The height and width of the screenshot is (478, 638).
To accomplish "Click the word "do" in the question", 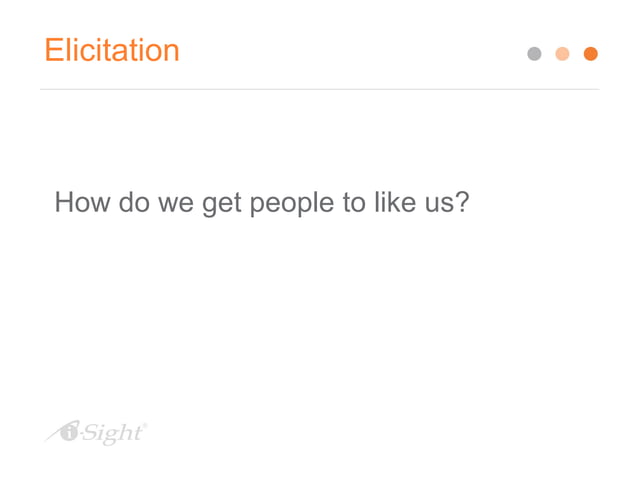I will [134, 202].
